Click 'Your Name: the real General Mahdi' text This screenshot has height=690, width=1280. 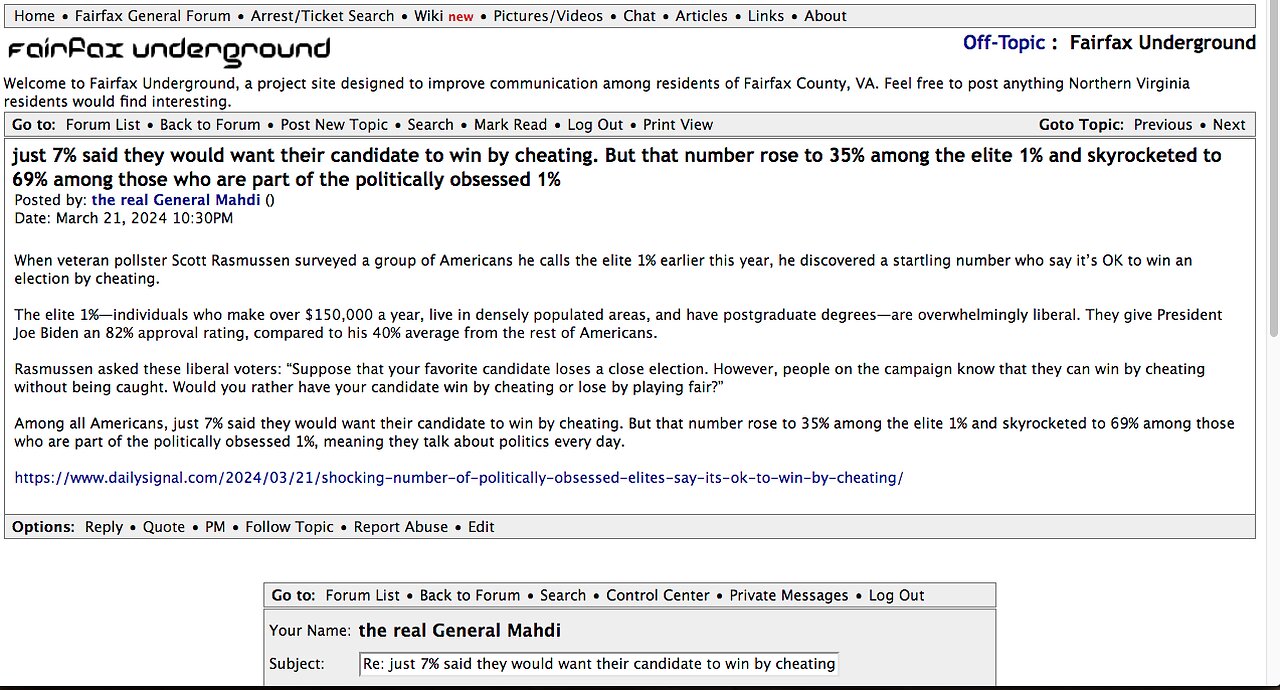click(x=415, y=631)
